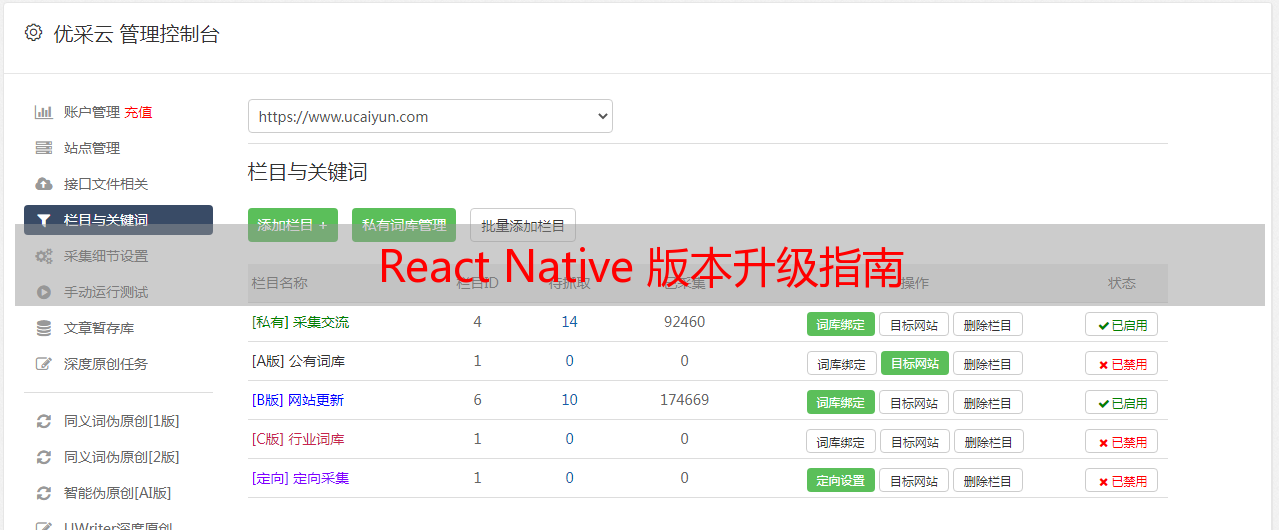Go to 接口文件相关
The height and width of the screenshot is (530, 1279).
[106, 184]
